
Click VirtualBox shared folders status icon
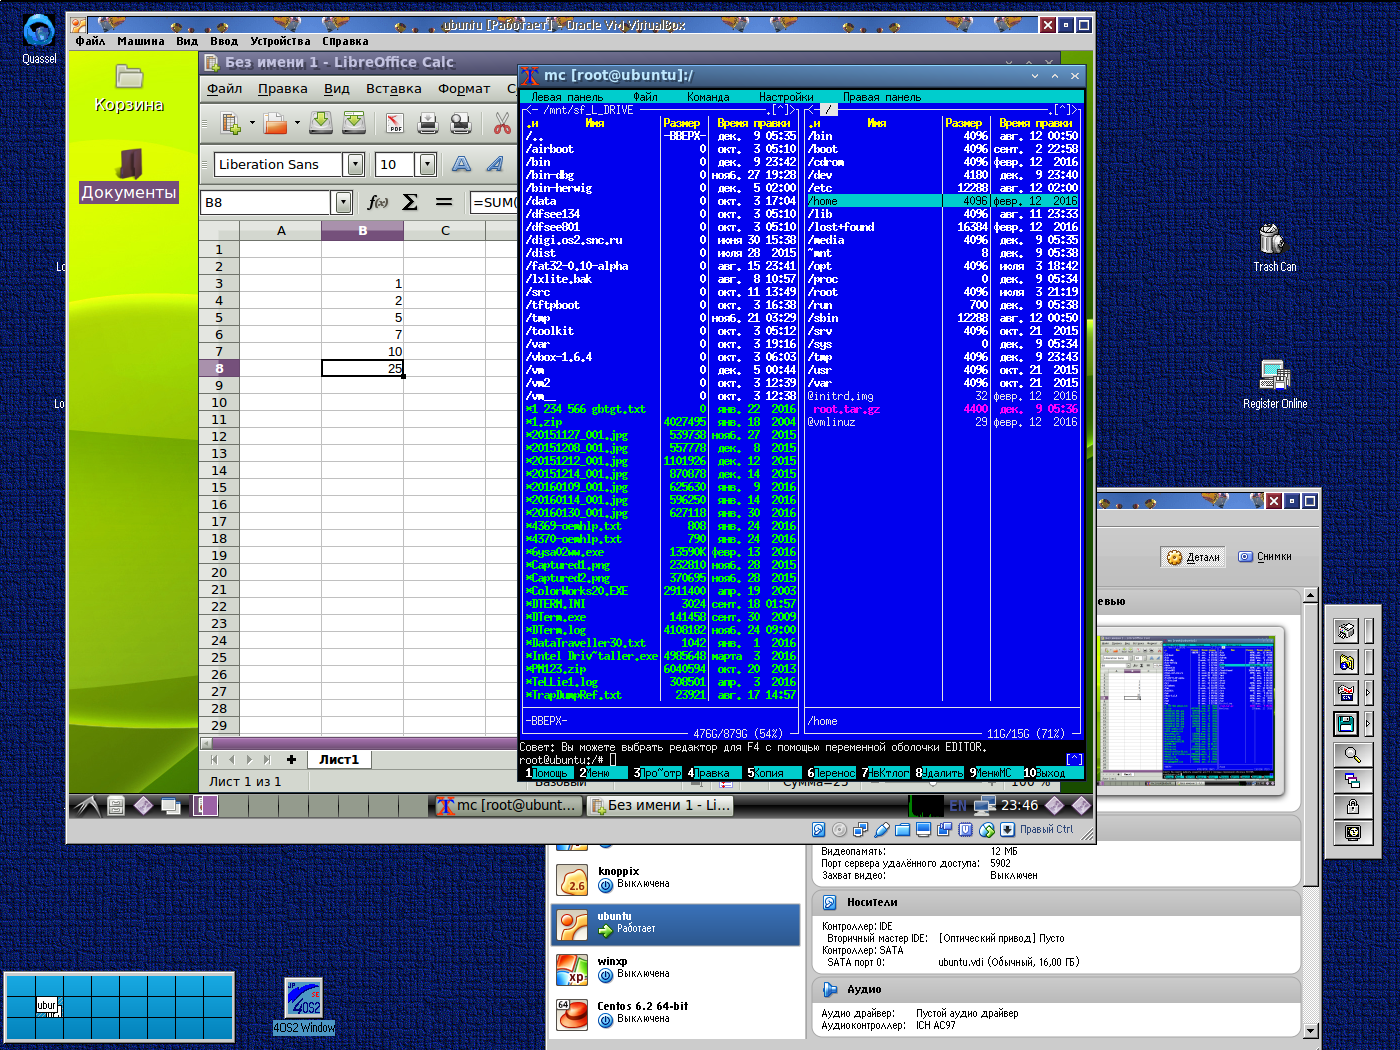(903, 830)
